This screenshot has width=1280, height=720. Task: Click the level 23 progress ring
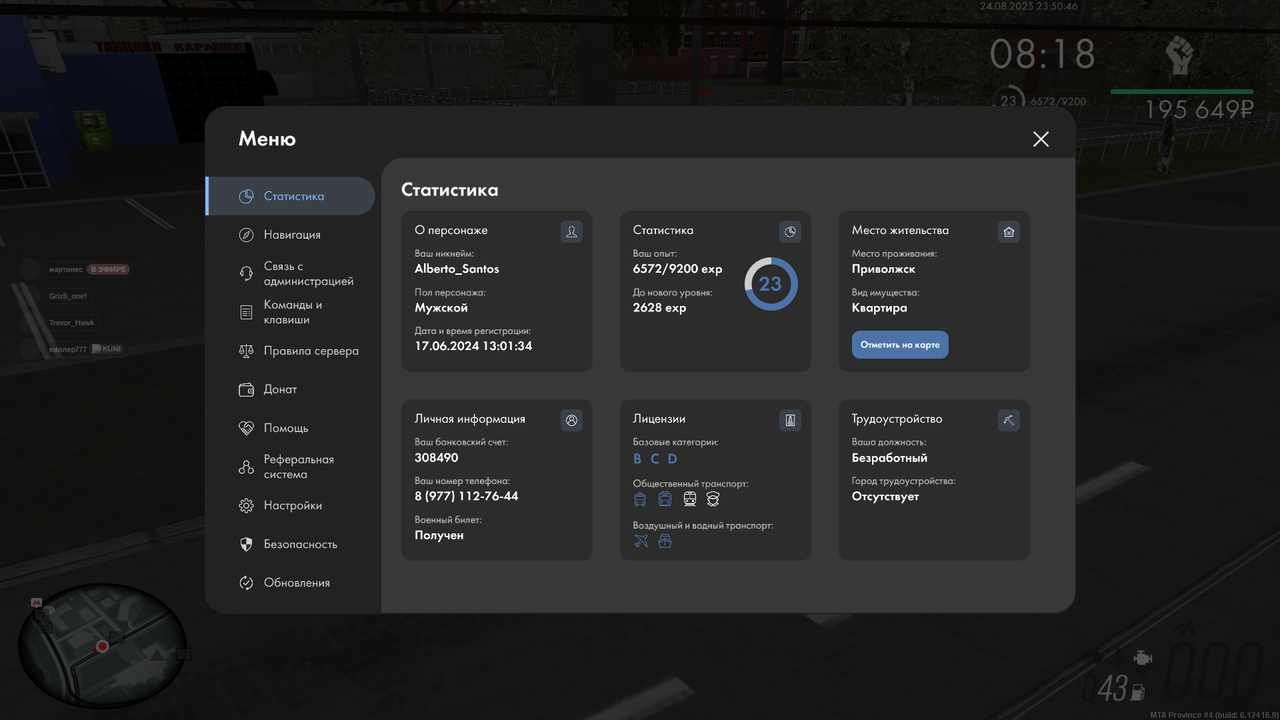pyautogui.click(x=770, y=284)
